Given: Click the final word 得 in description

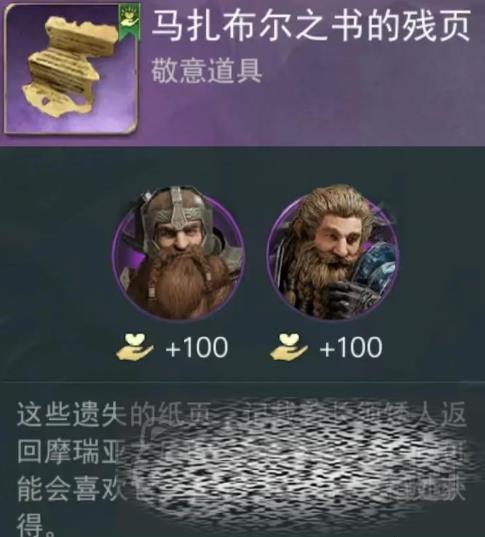Looking at the screenshot, I should (x=30, y=524).
